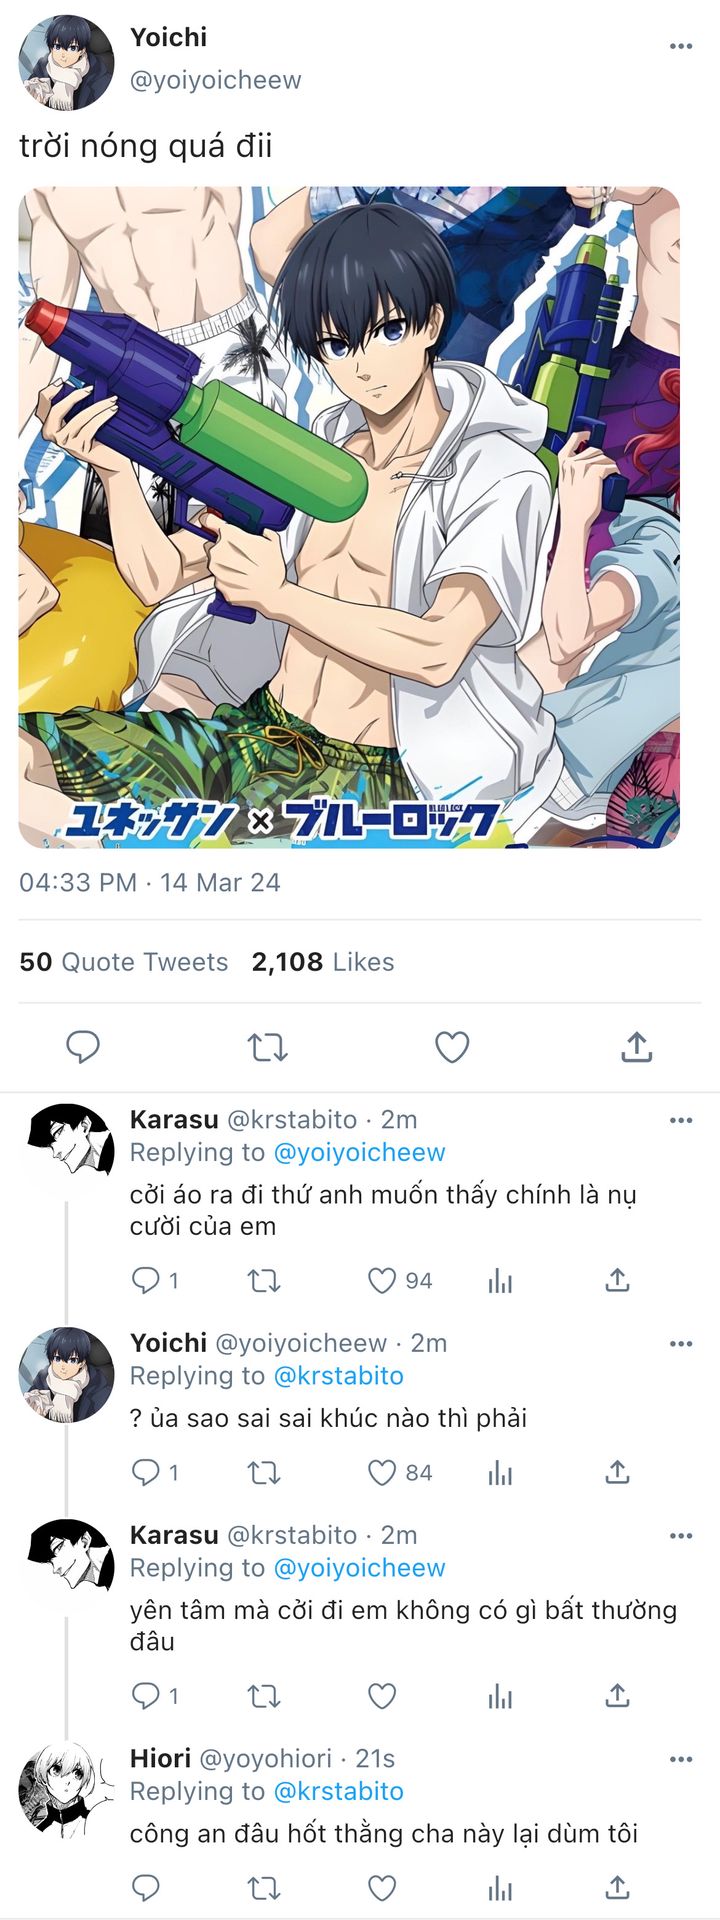Viewport: 720px width, 1920px height.
Task: View the 2,108 Likes list
Action: point(323,962)
